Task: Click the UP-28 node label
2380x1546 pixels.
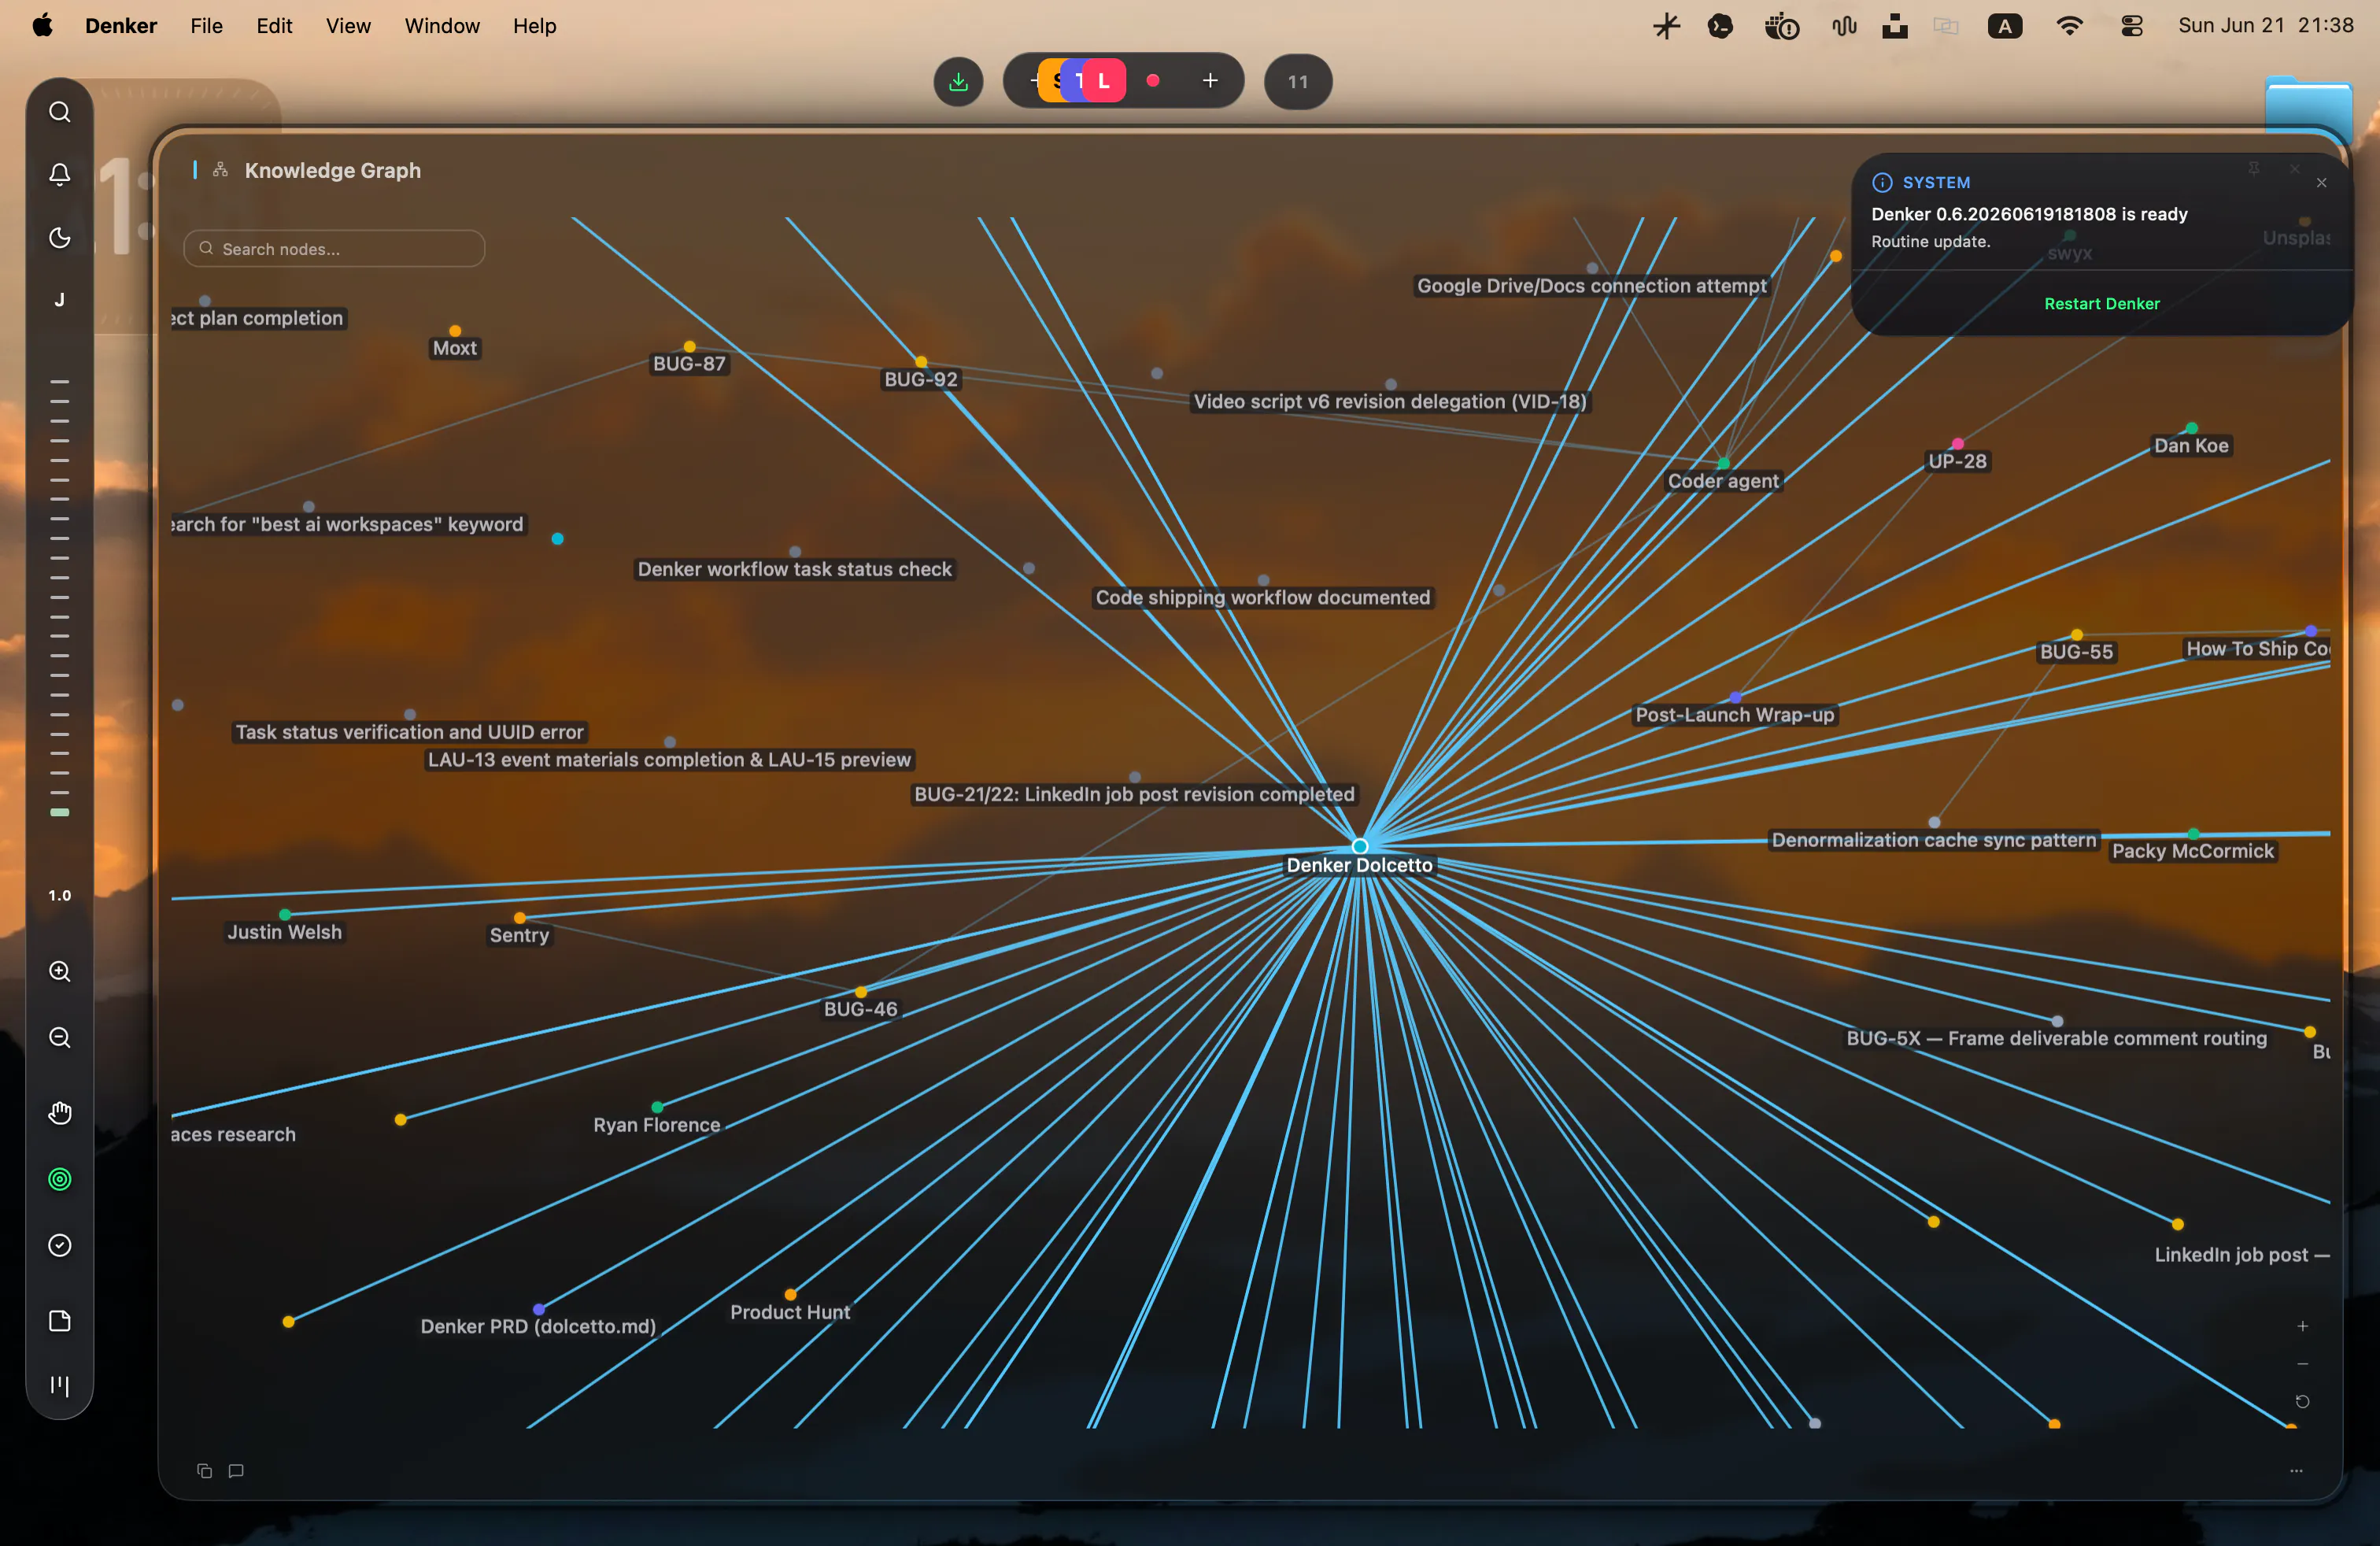Action: (x=1957, y=461)
